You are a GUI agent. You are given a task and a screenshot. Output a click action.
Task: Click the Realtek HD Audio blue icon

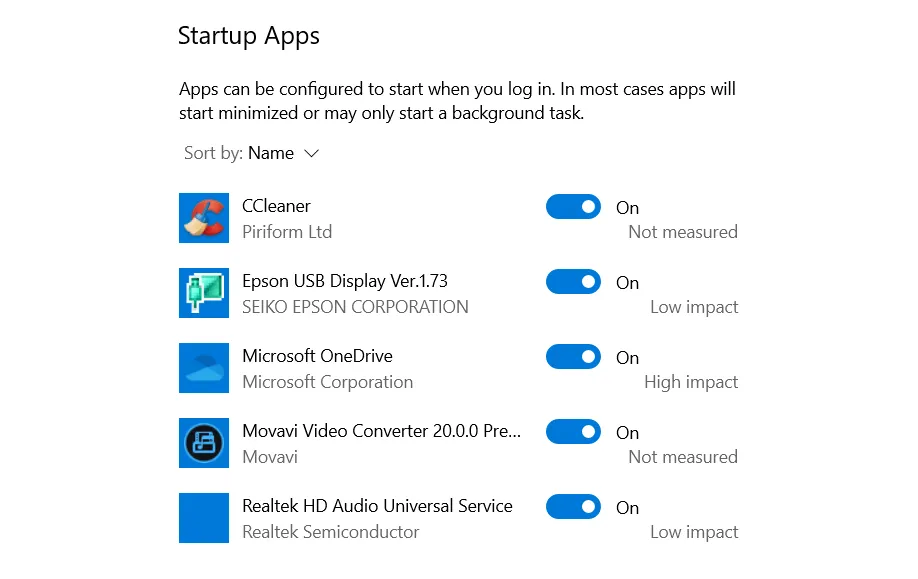204,518
